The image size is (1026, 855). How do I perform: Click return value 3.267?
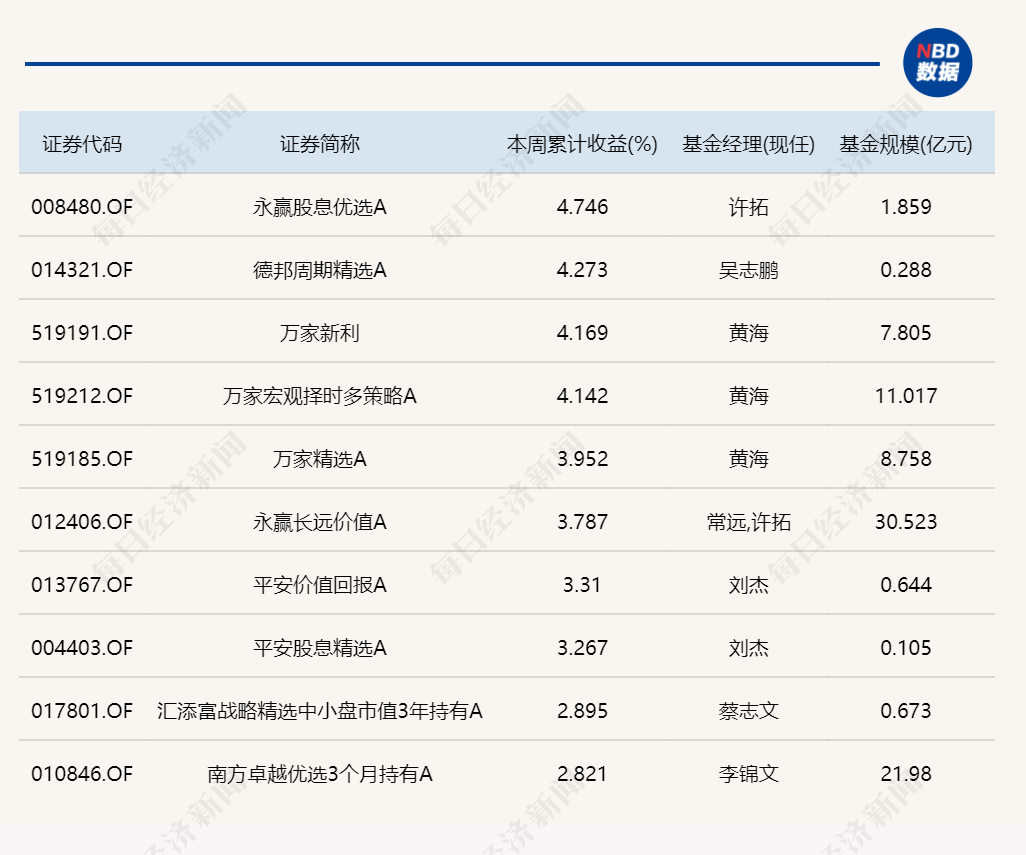tap(582, 648)
